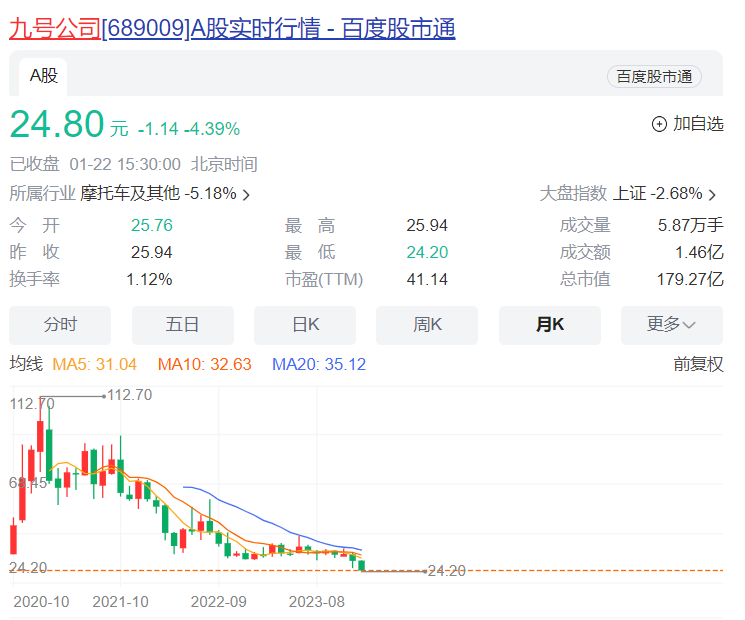
Task: Switch to the 周K chart tab
Action: [x=427, y=325]
